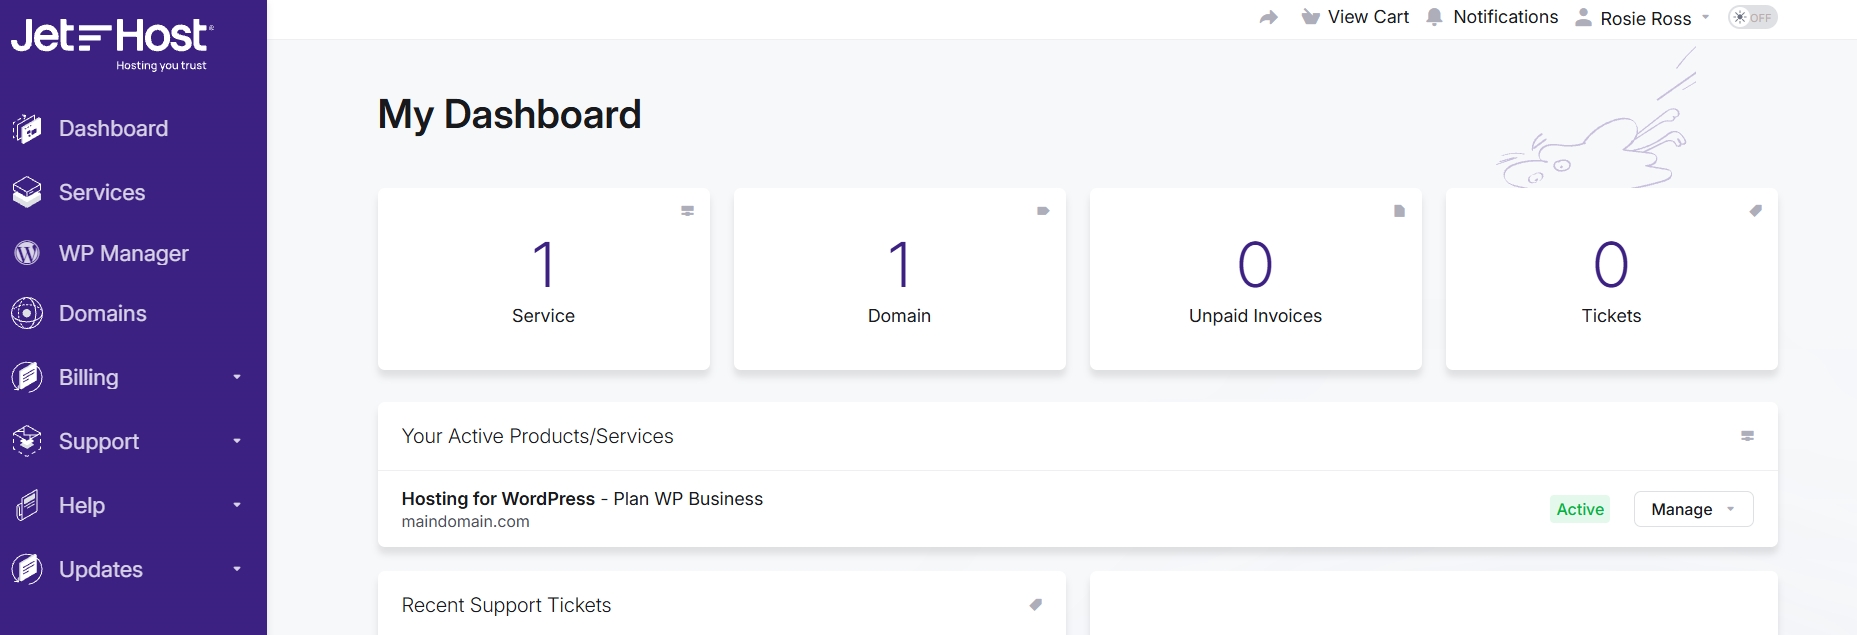This screenshot has width=1857, height=635.
Task: Click the View Cart link
Action: point(1368,17)
